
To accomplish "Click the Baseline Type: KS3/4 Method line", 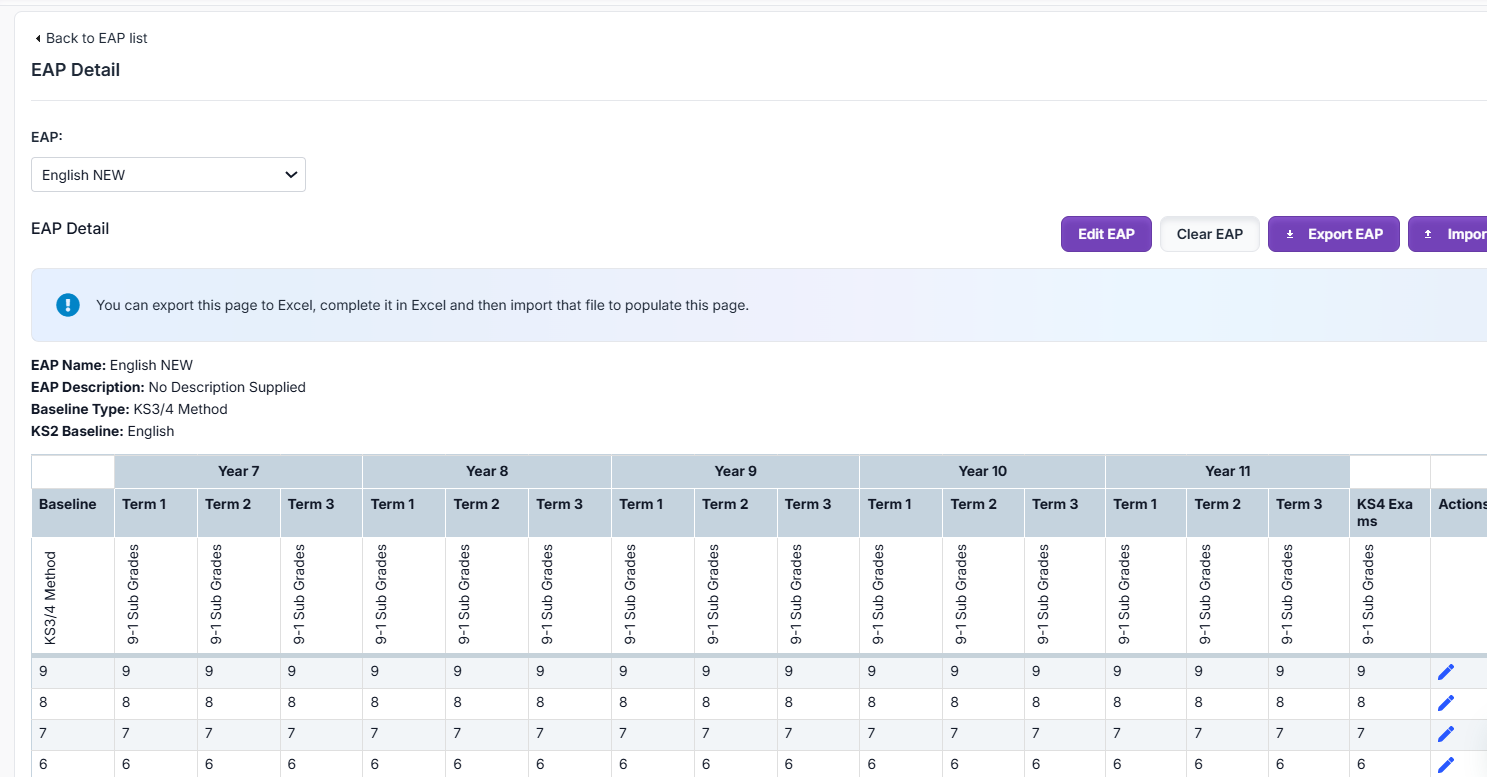I will click(x=129, y=409).
